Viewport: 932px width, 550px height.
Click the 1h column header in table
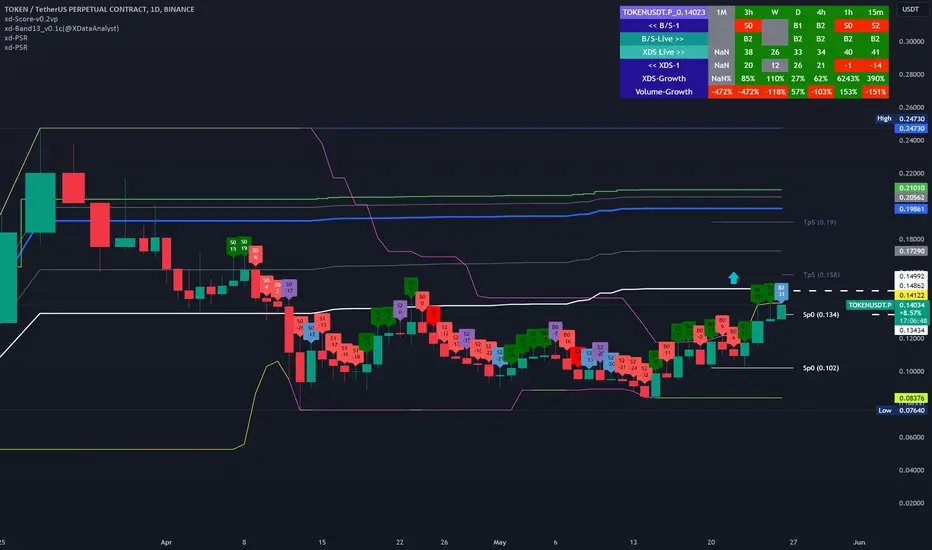[x=848, y=12]
